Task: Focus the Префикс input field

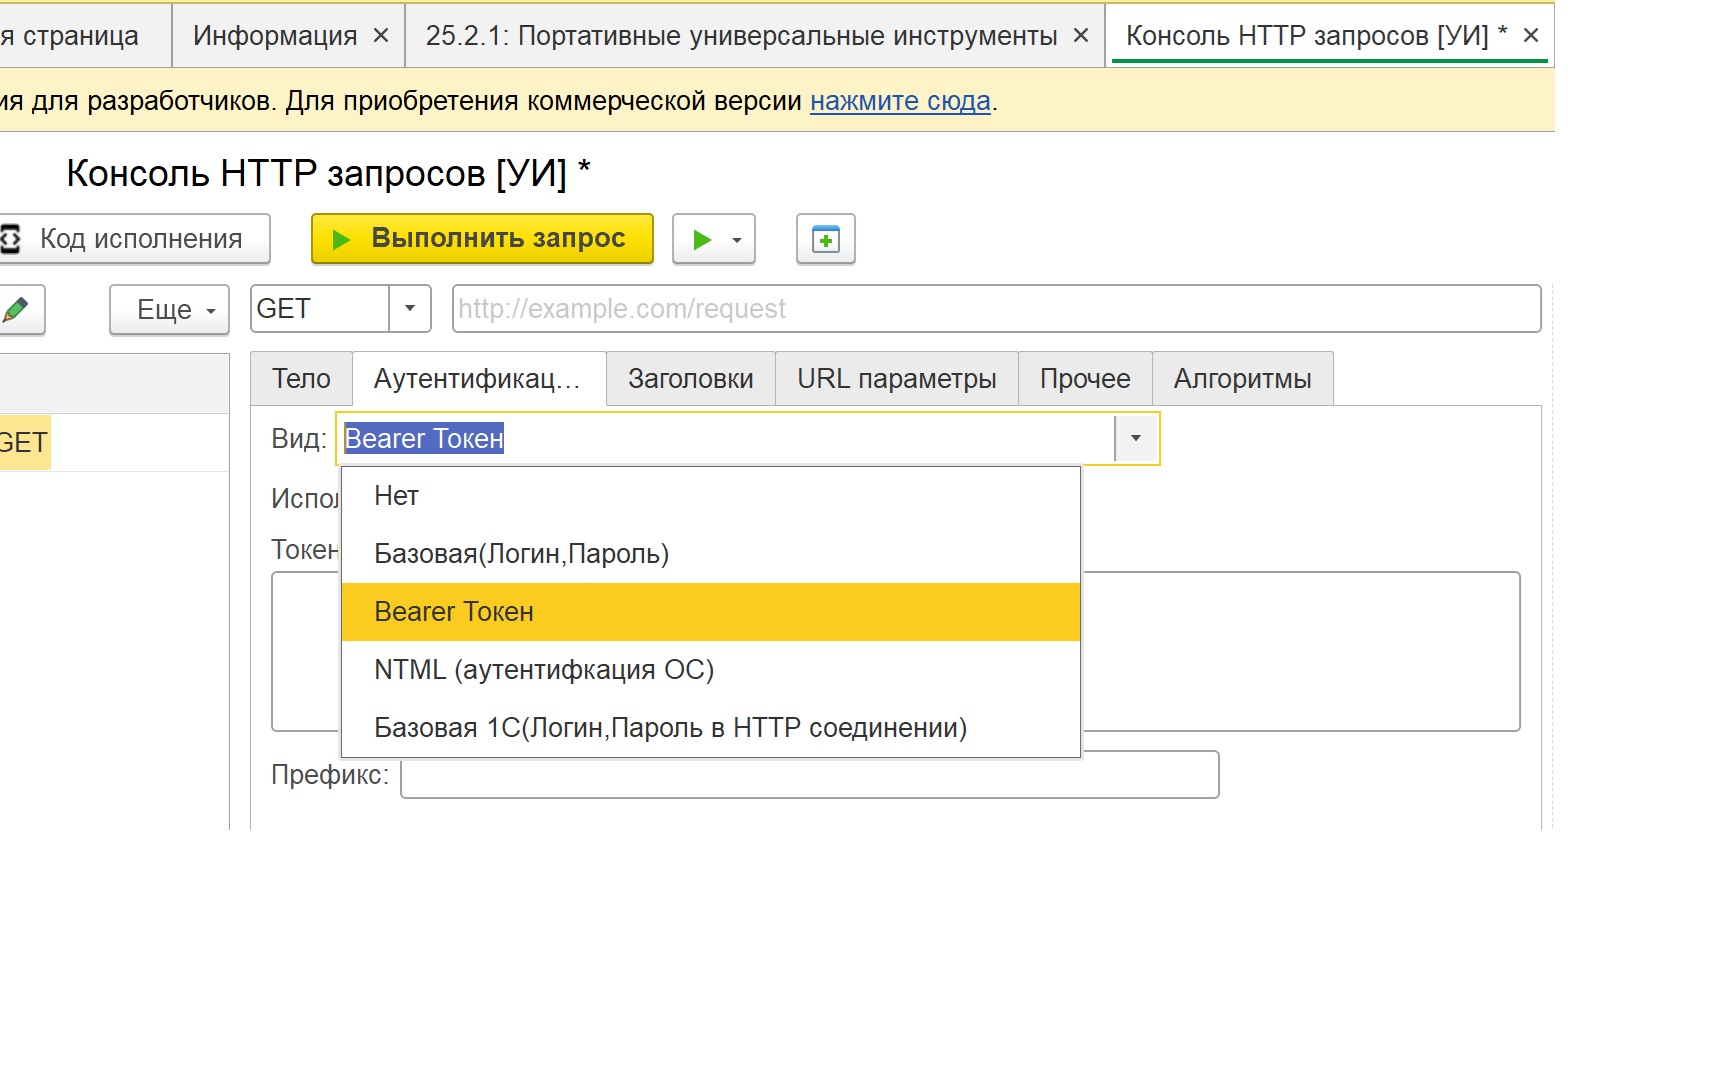Action: [809, 775]
